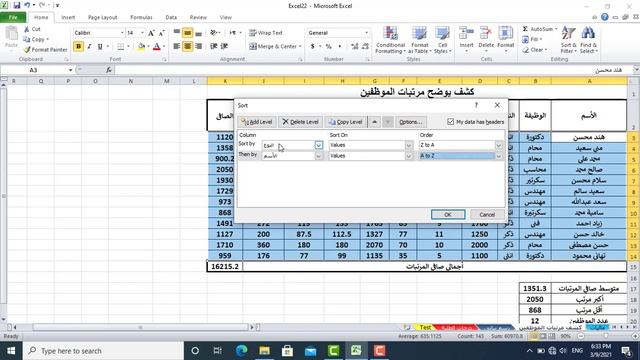Open Cell Styles gallery
This screenshot has width=640, height=360.
(x=442, y=40)
